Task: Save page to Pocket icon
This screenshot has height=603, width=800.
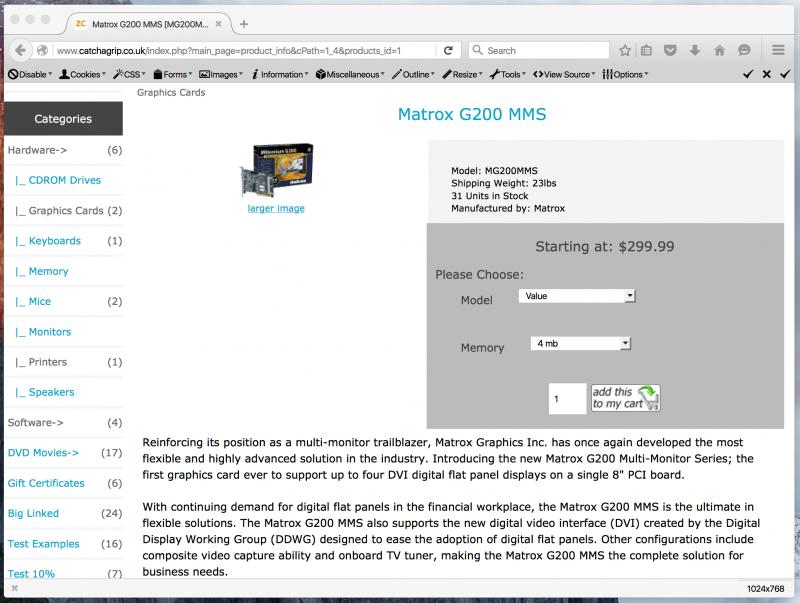Action: pos(670,50)
